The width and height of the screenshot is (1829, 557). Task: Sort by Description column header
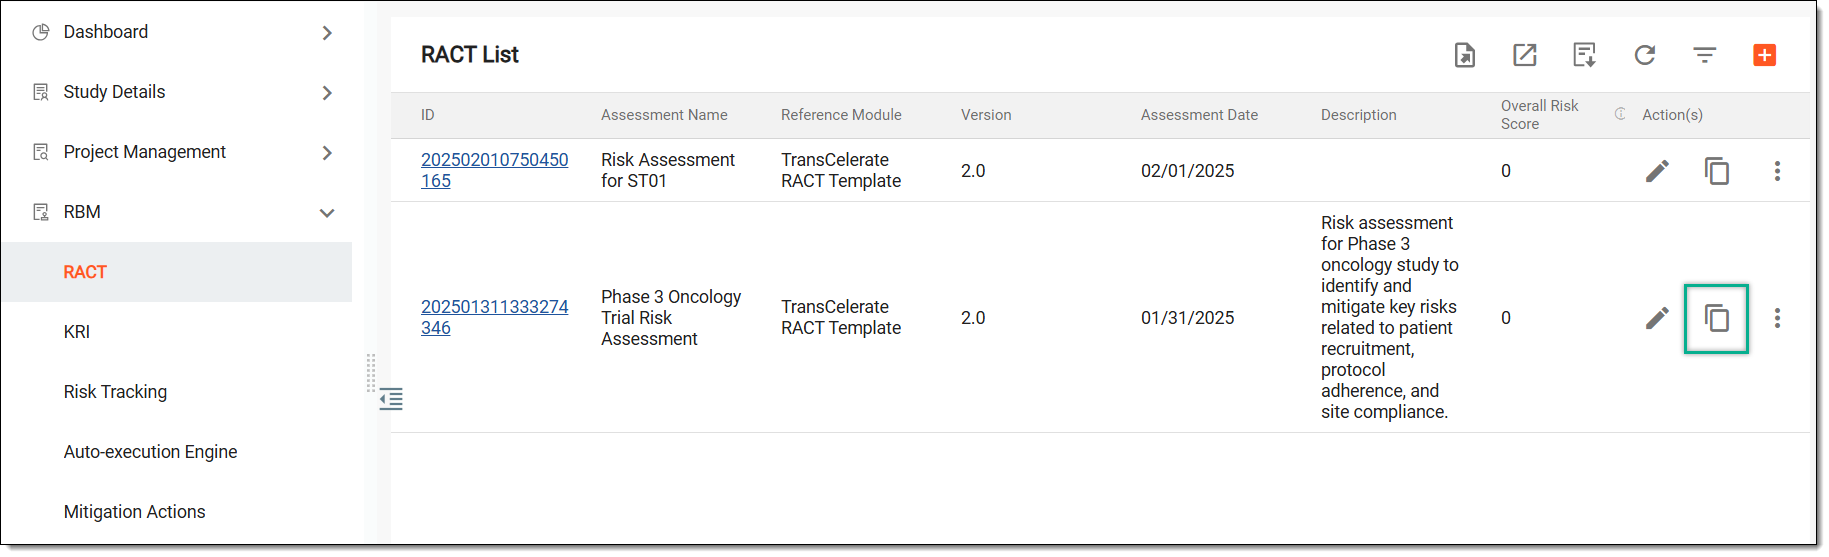1358,115
